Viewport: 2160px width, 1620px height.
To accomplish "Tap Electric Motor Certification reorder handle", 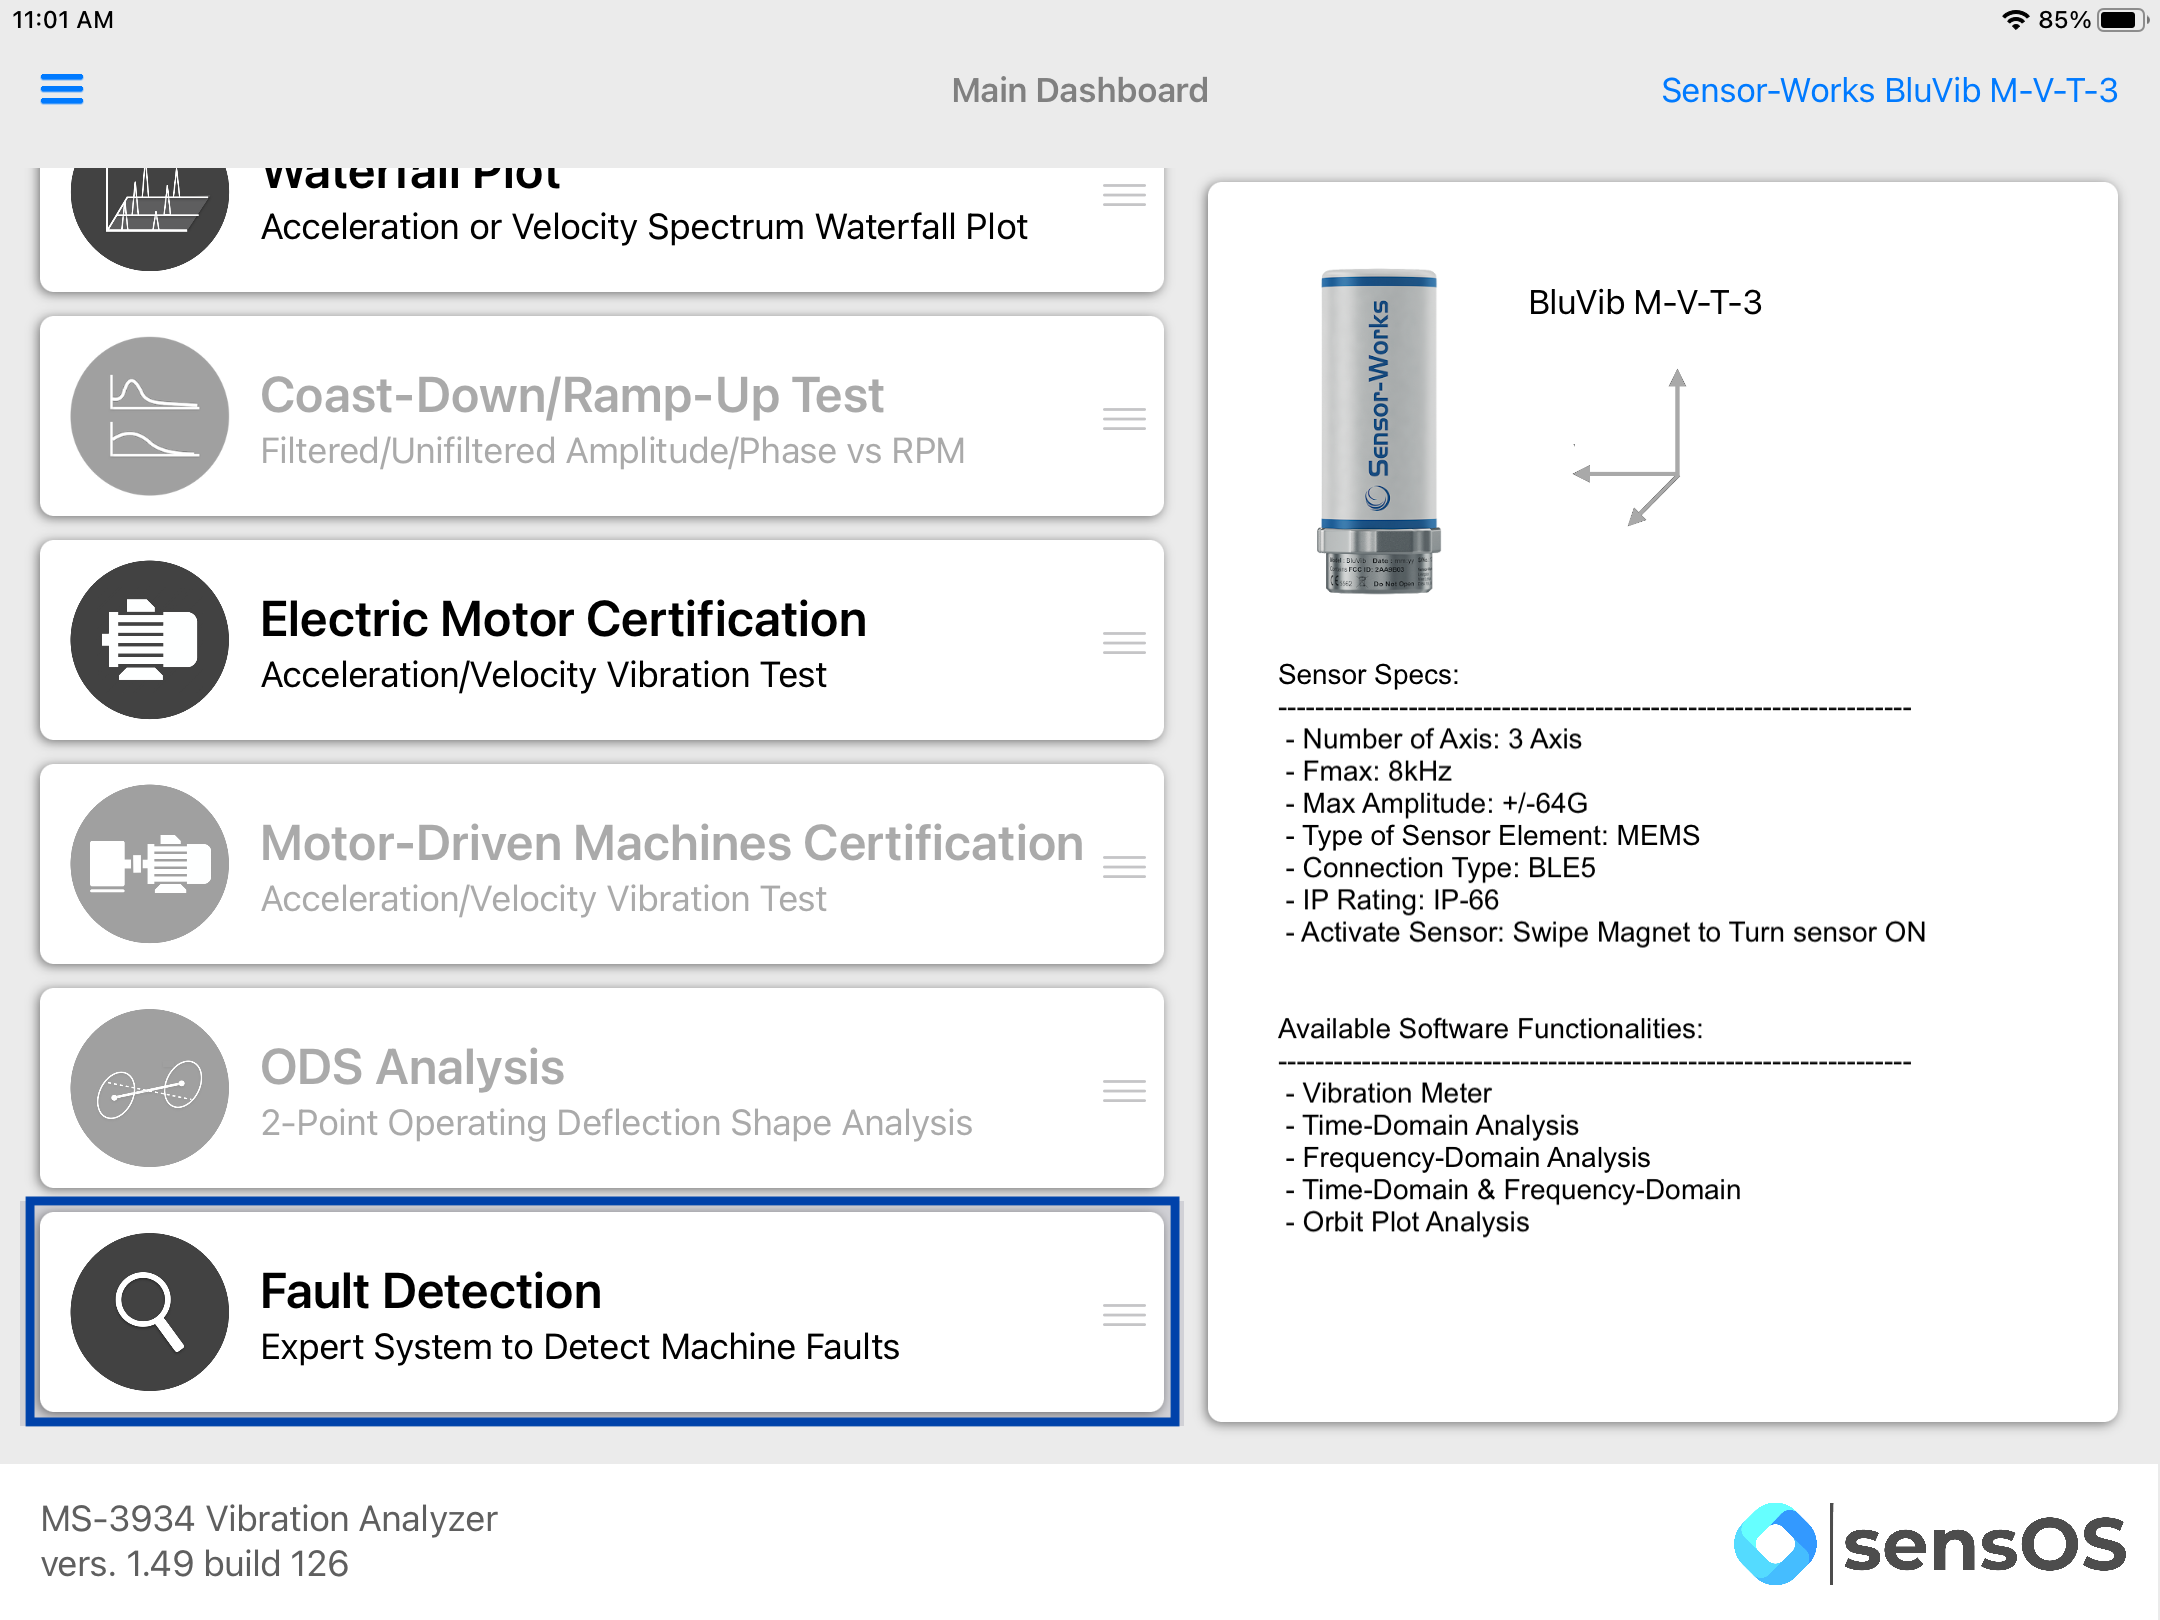I will point(1124,643).
